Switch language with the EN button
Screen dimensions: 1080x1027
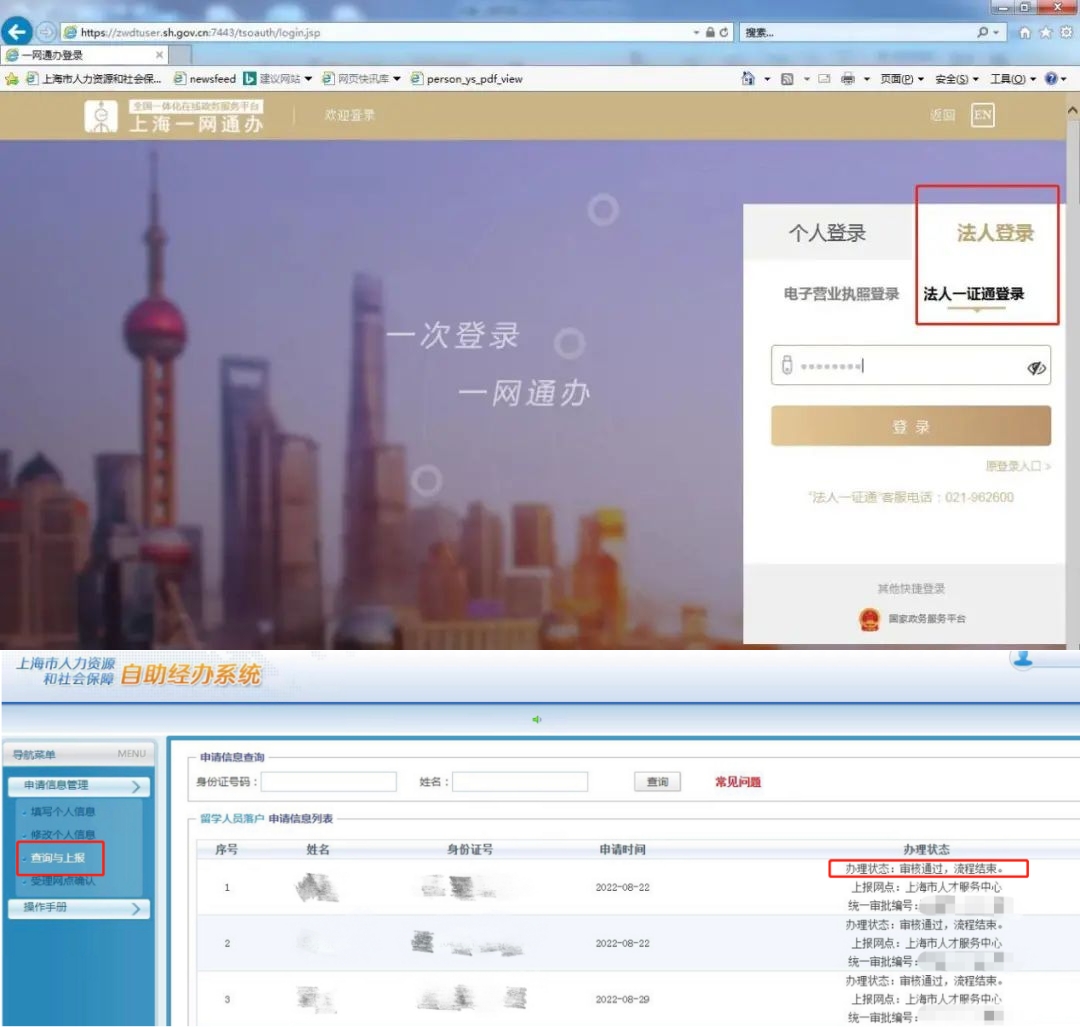(x=982, y=114)
